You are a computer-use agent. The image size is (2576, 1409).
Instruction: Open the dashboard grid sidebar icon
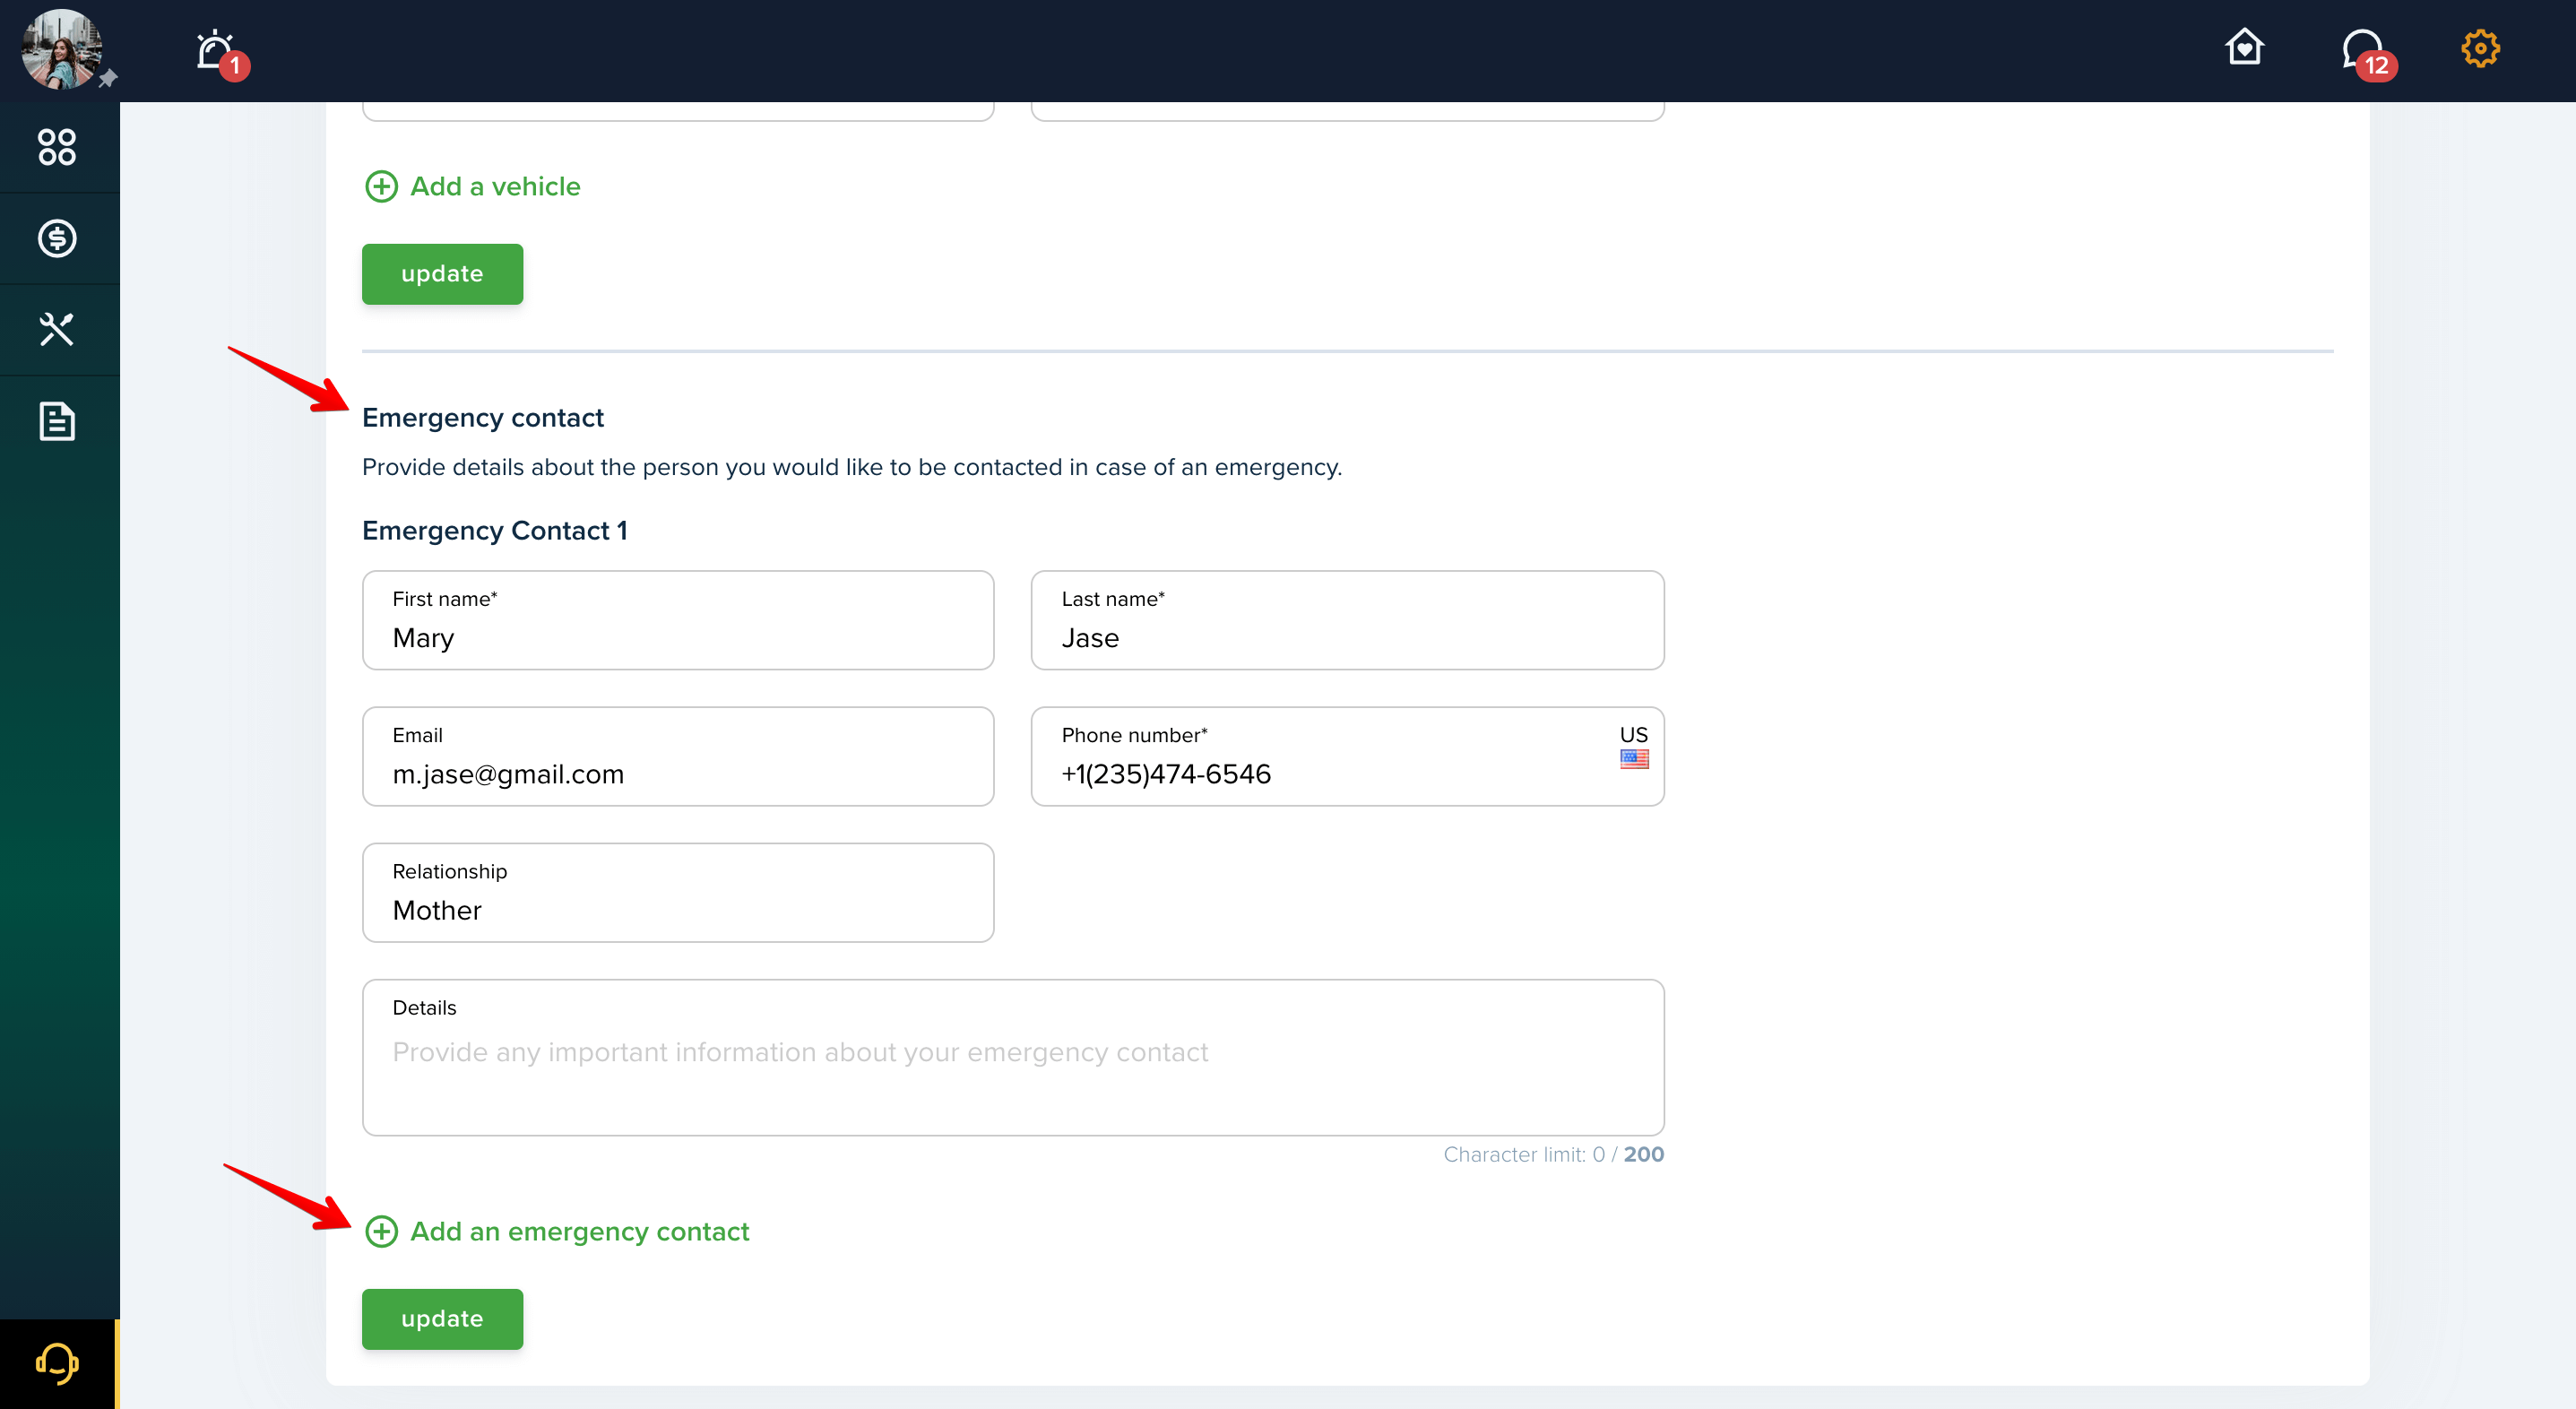[x=57, y=147]
